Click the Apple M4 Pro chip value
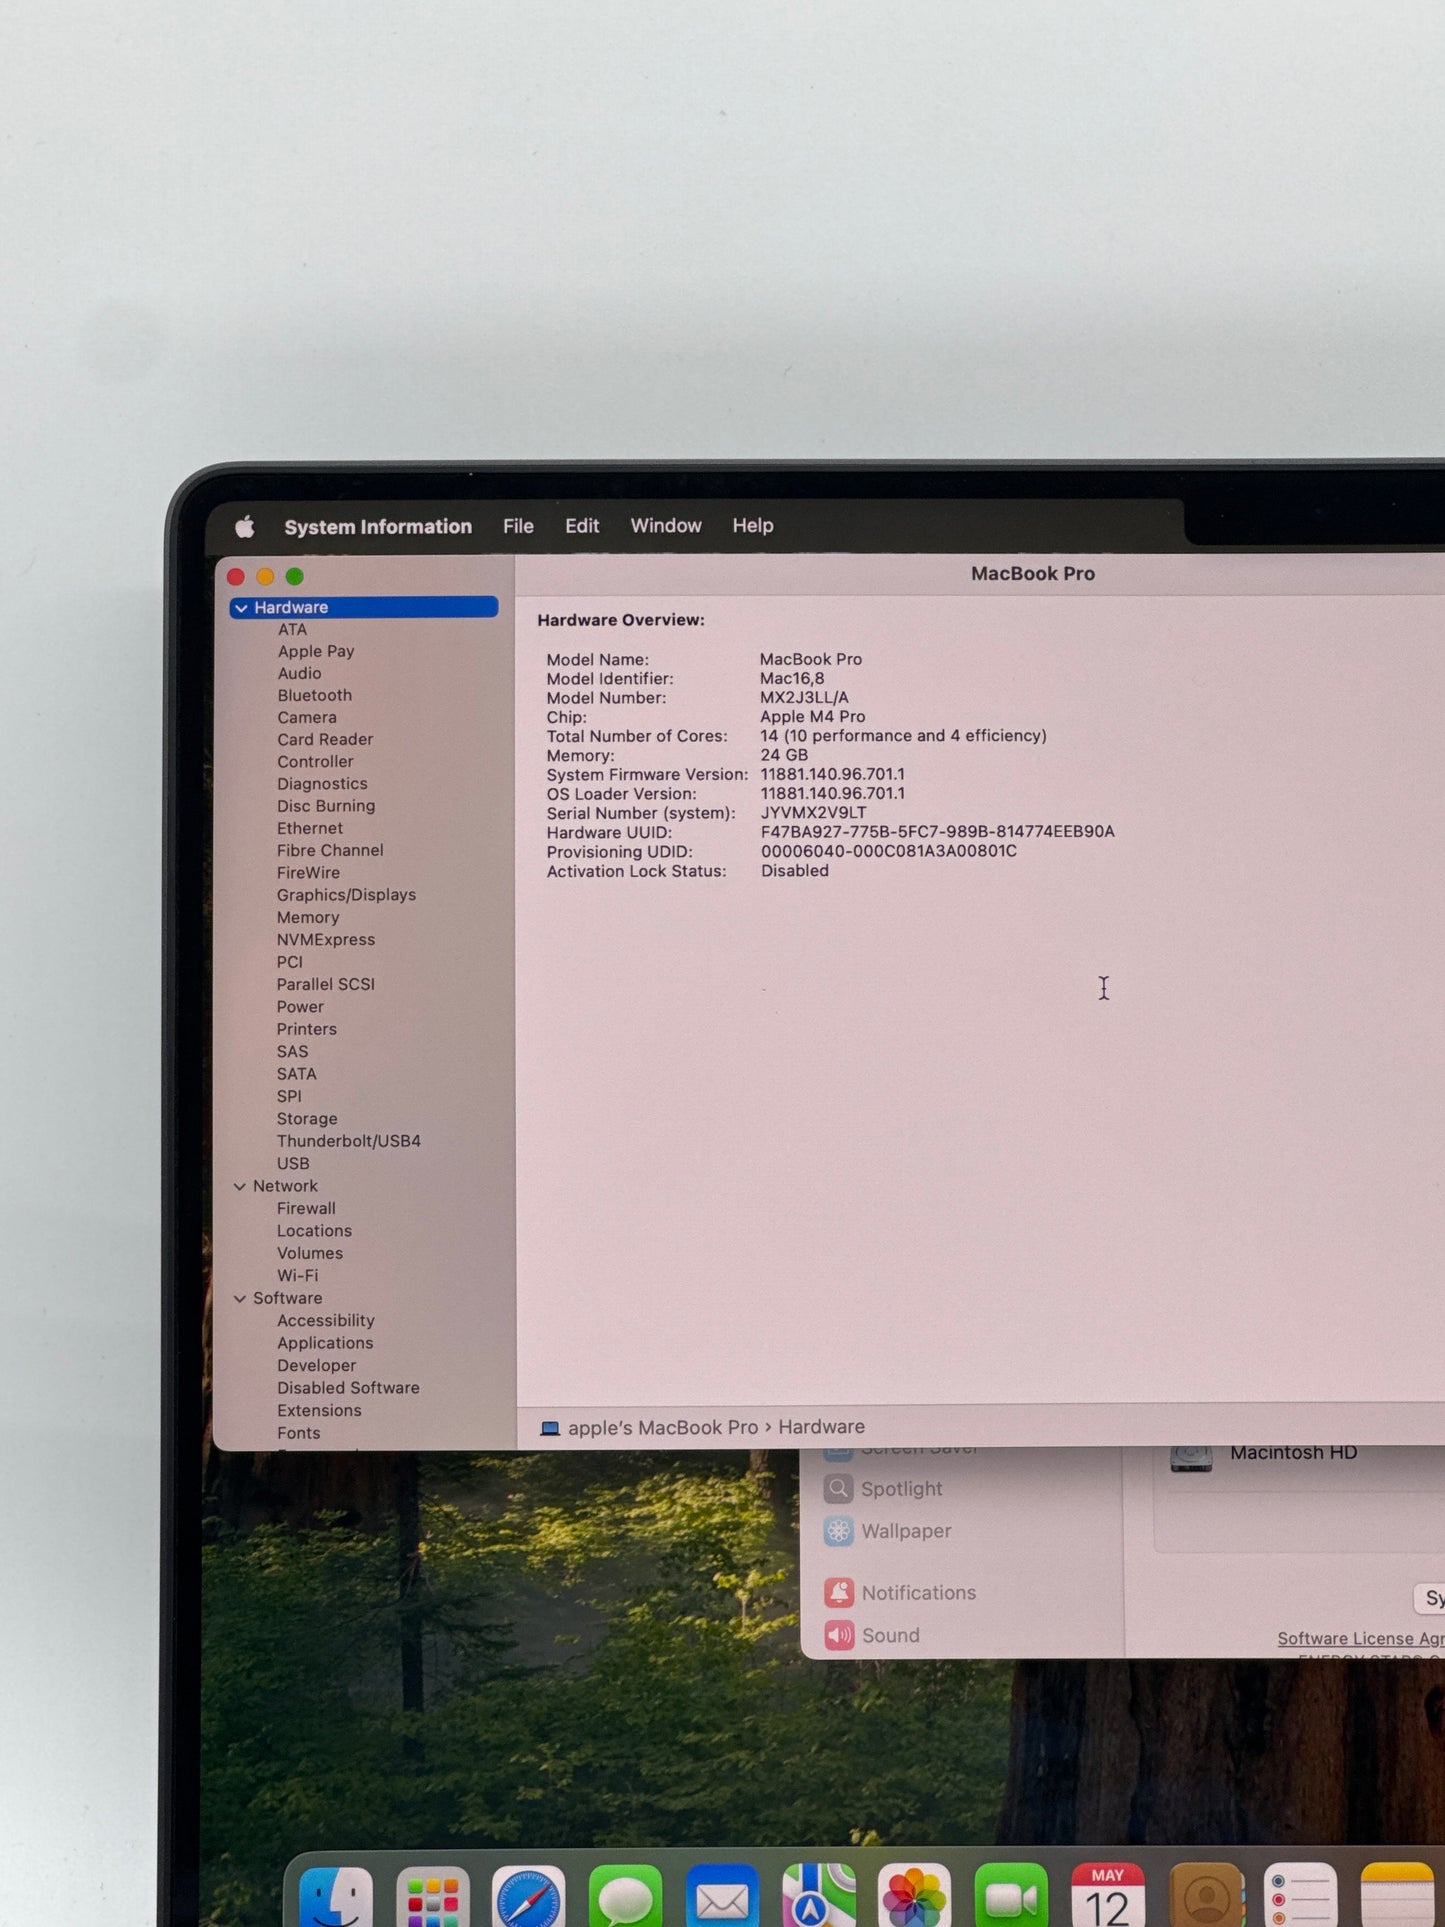The height and width of the screenshot is (1927, 1445). pos(812,717)
